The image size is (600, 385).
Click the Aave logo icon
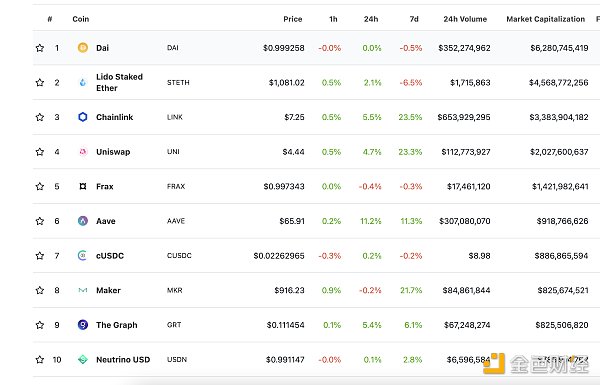(83, 221)
